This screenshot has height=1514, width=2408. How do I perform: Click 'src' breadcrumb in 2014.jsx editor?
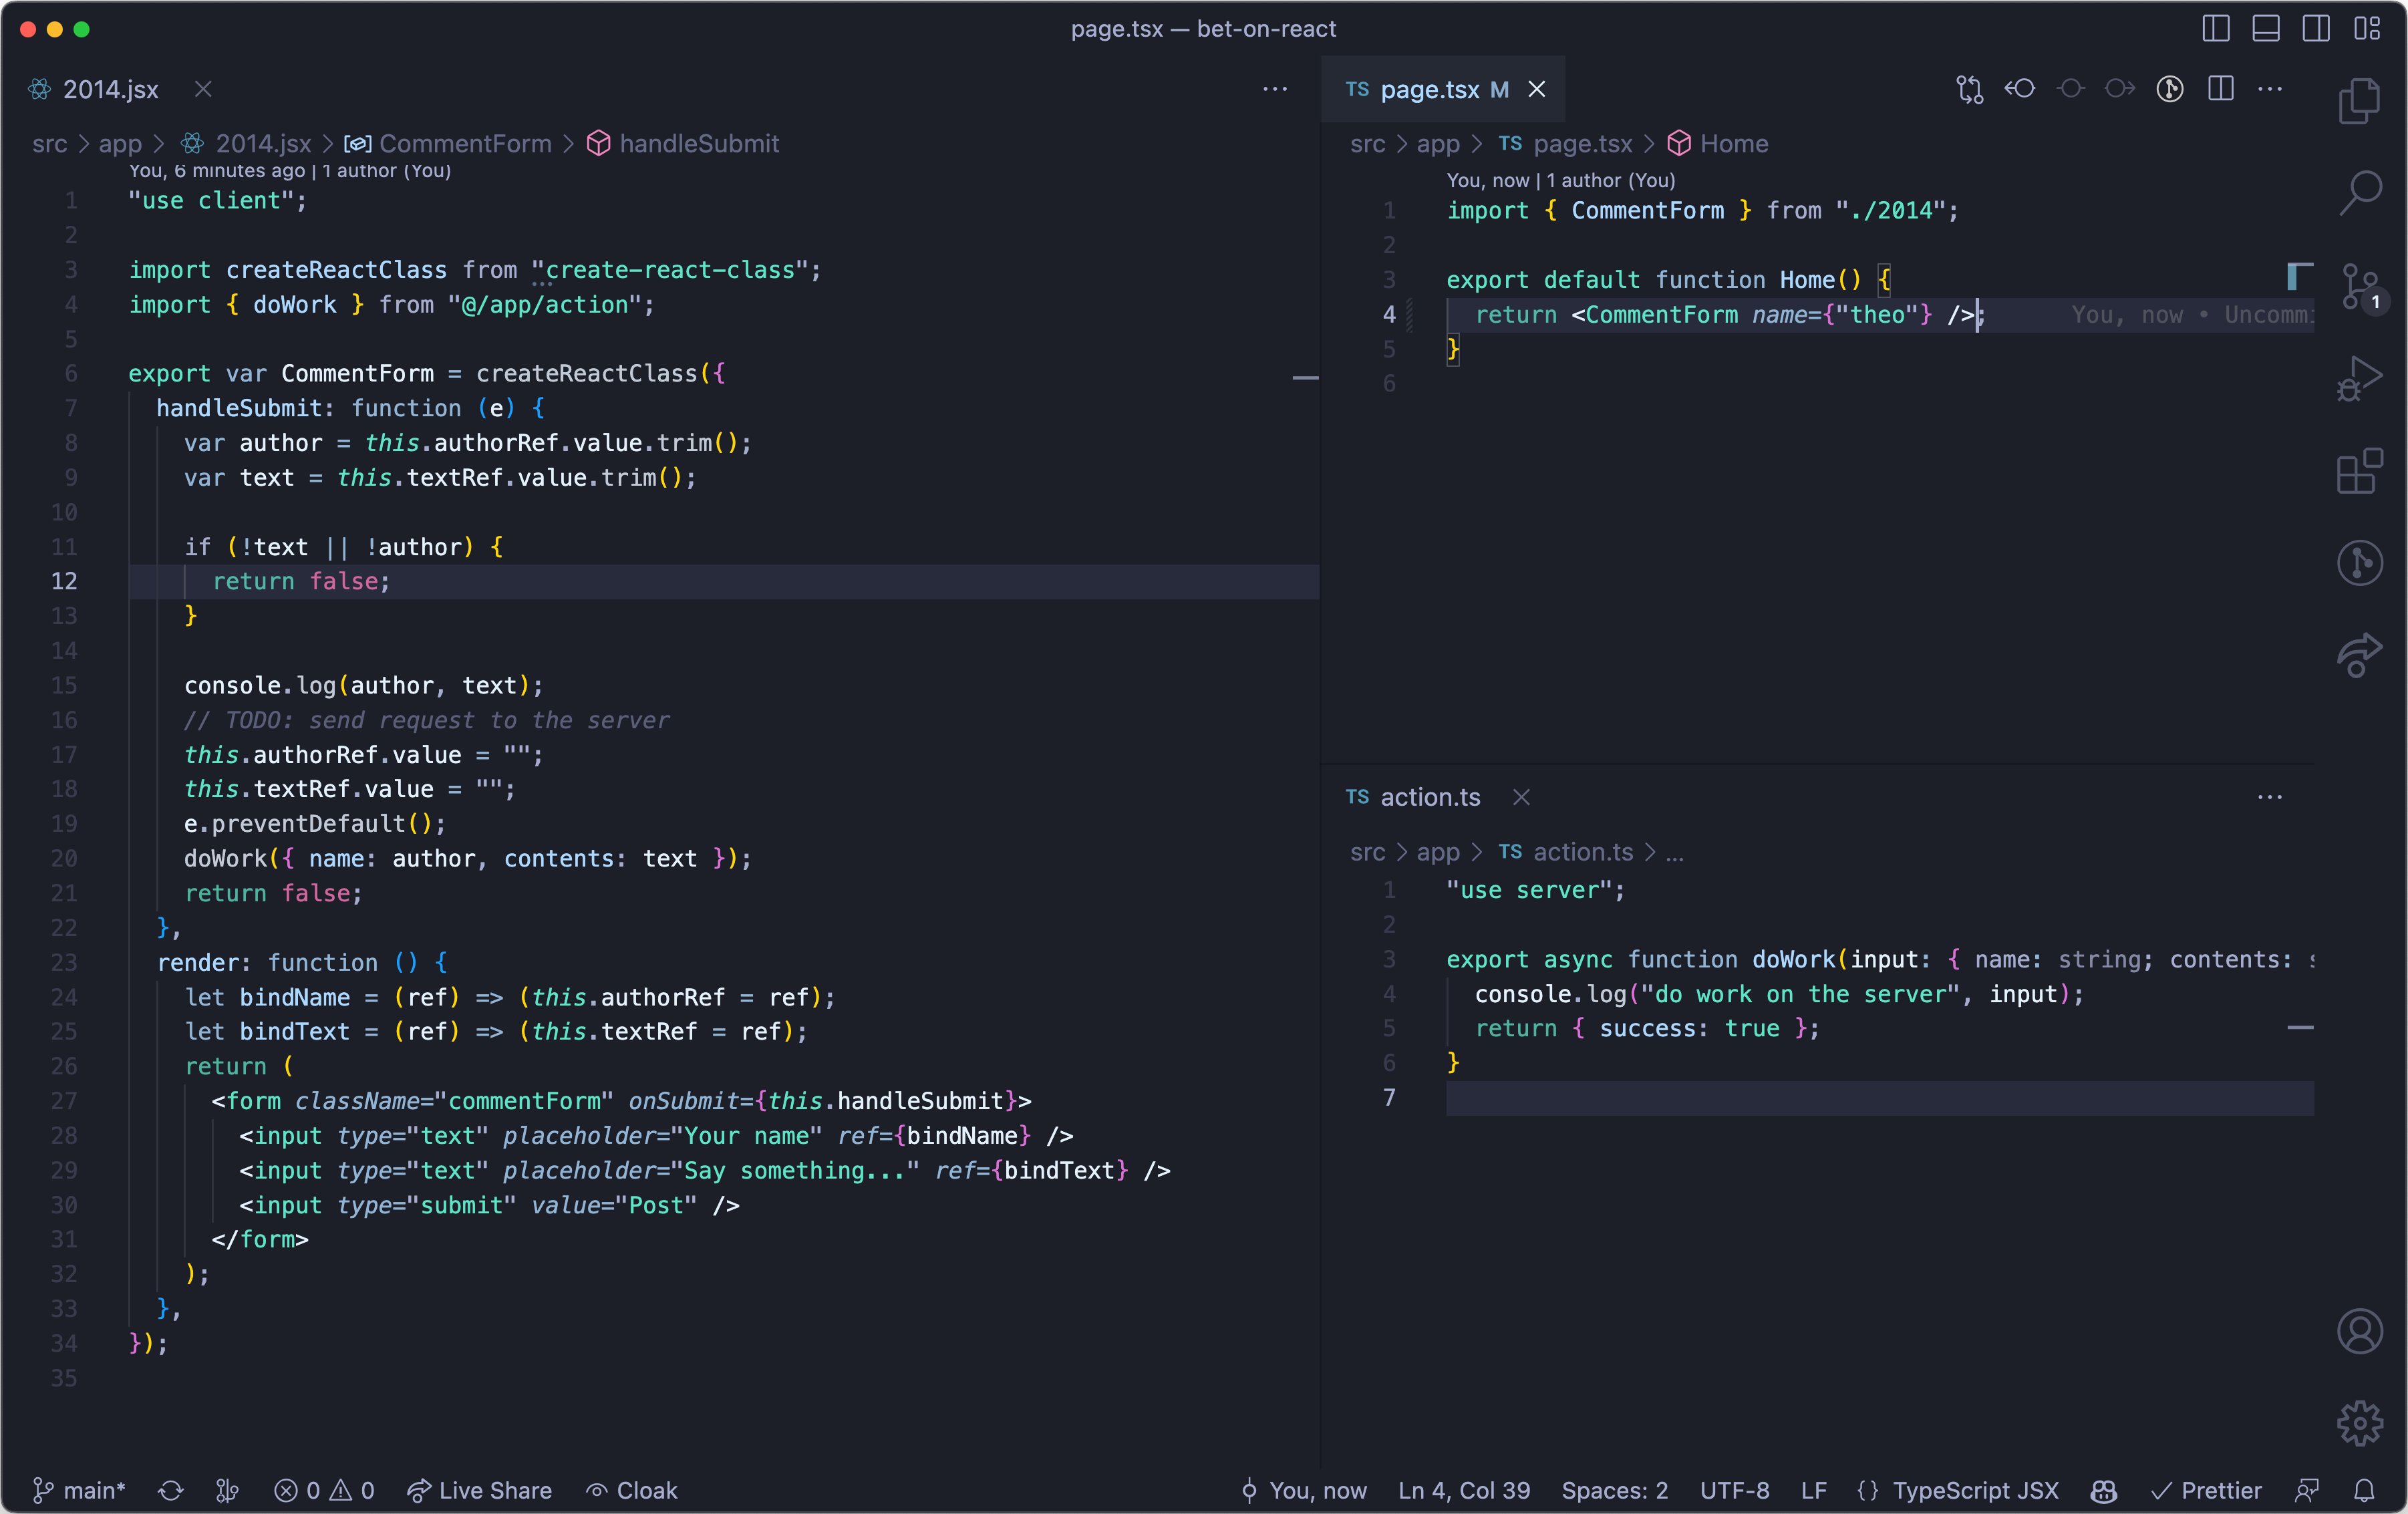coord(49,143)
